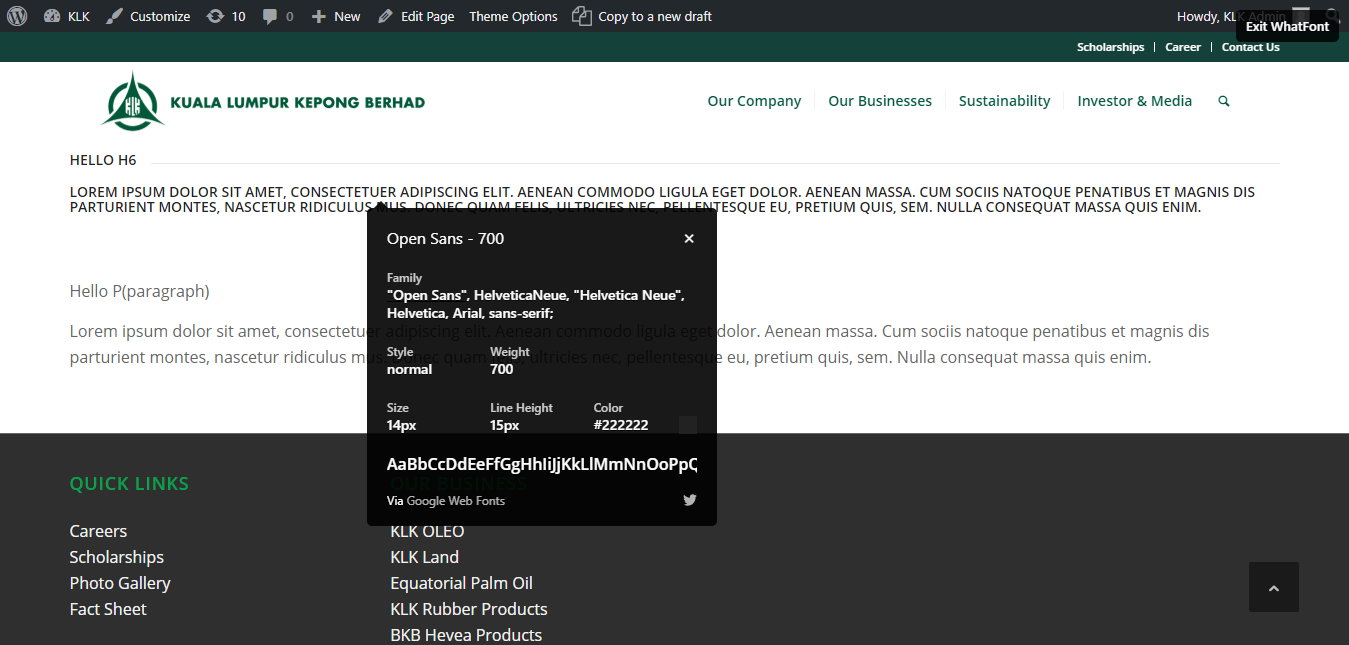Screen dimensions: 1349x645
Task: Open the Our Company menu
Action: click(x=754, y=101)
